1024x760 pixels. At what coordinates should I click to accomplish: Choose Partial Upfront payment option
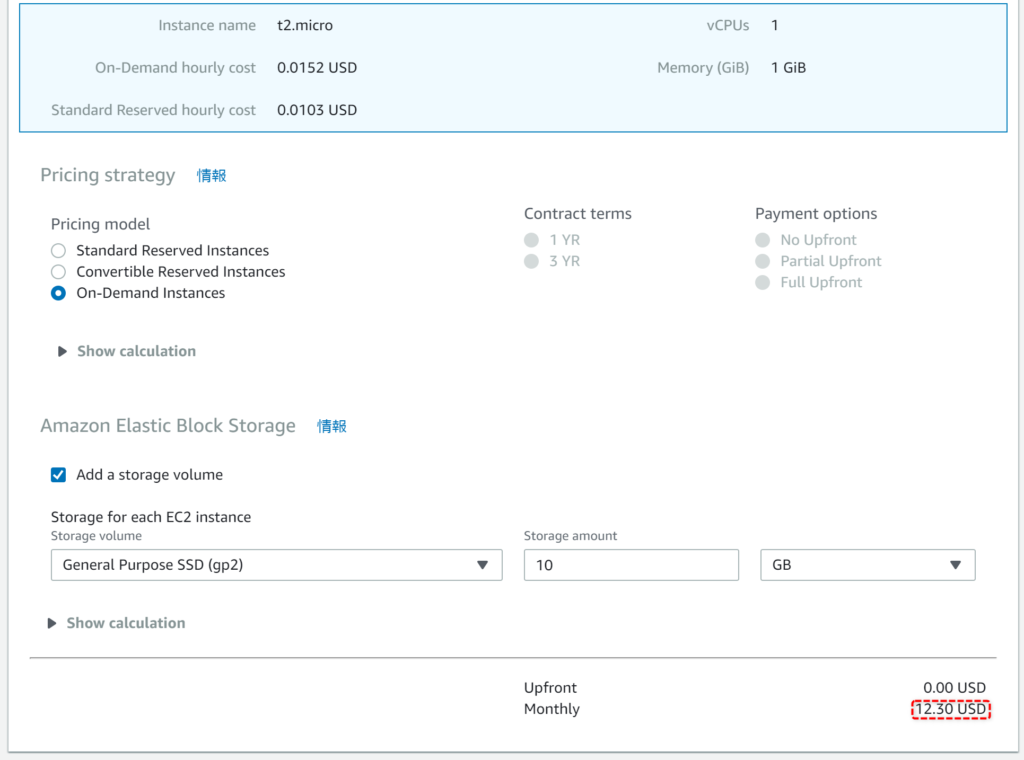coord(763,261)
